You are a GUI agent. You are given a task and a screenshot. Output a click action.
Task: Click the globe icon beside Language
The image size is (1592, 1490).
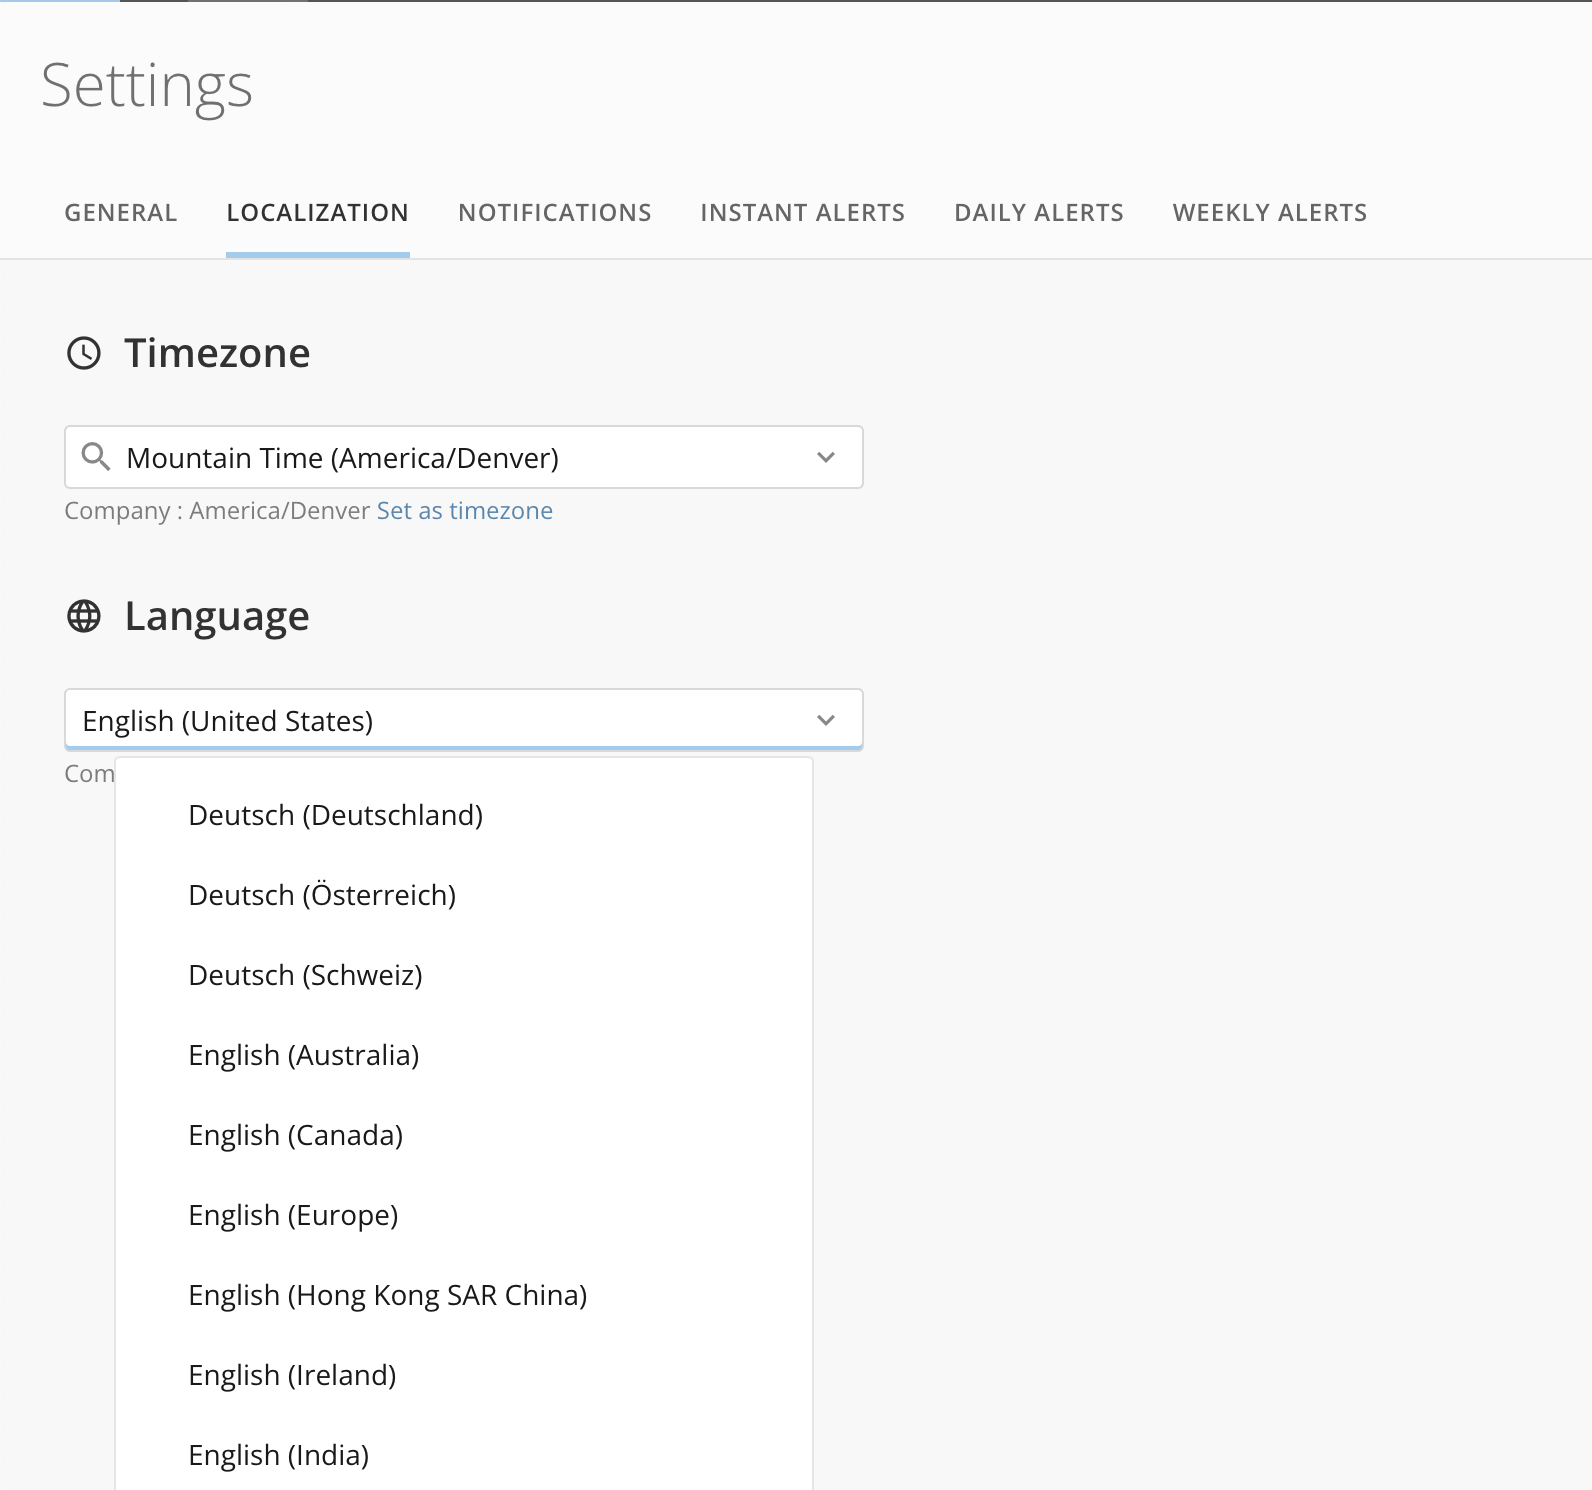point(84,616)
